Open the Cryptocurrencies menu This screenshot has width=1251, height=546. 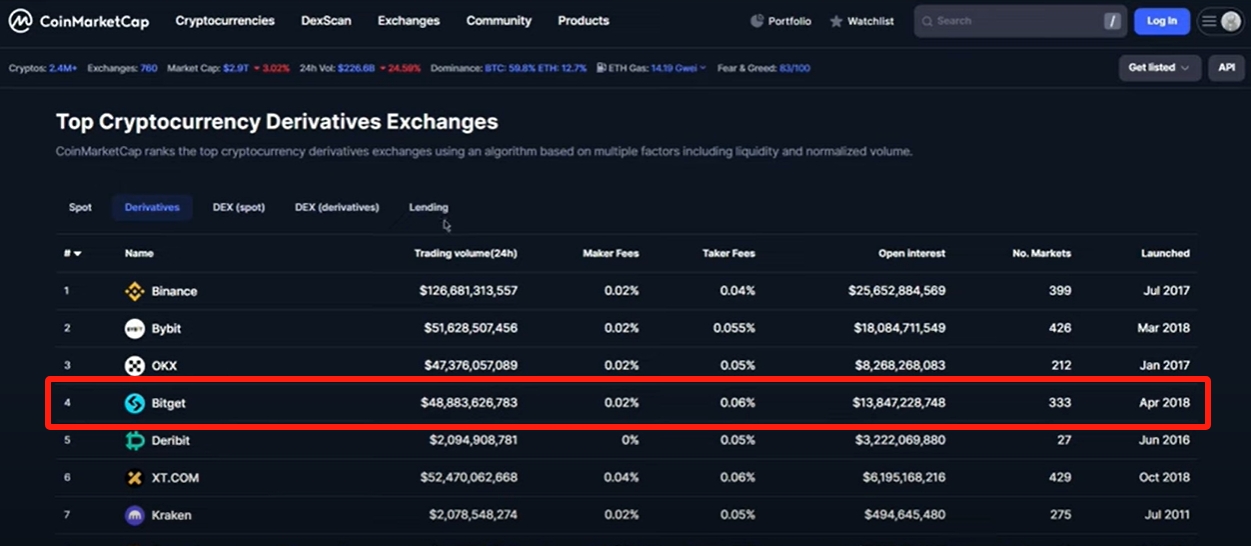click(224, 20)
